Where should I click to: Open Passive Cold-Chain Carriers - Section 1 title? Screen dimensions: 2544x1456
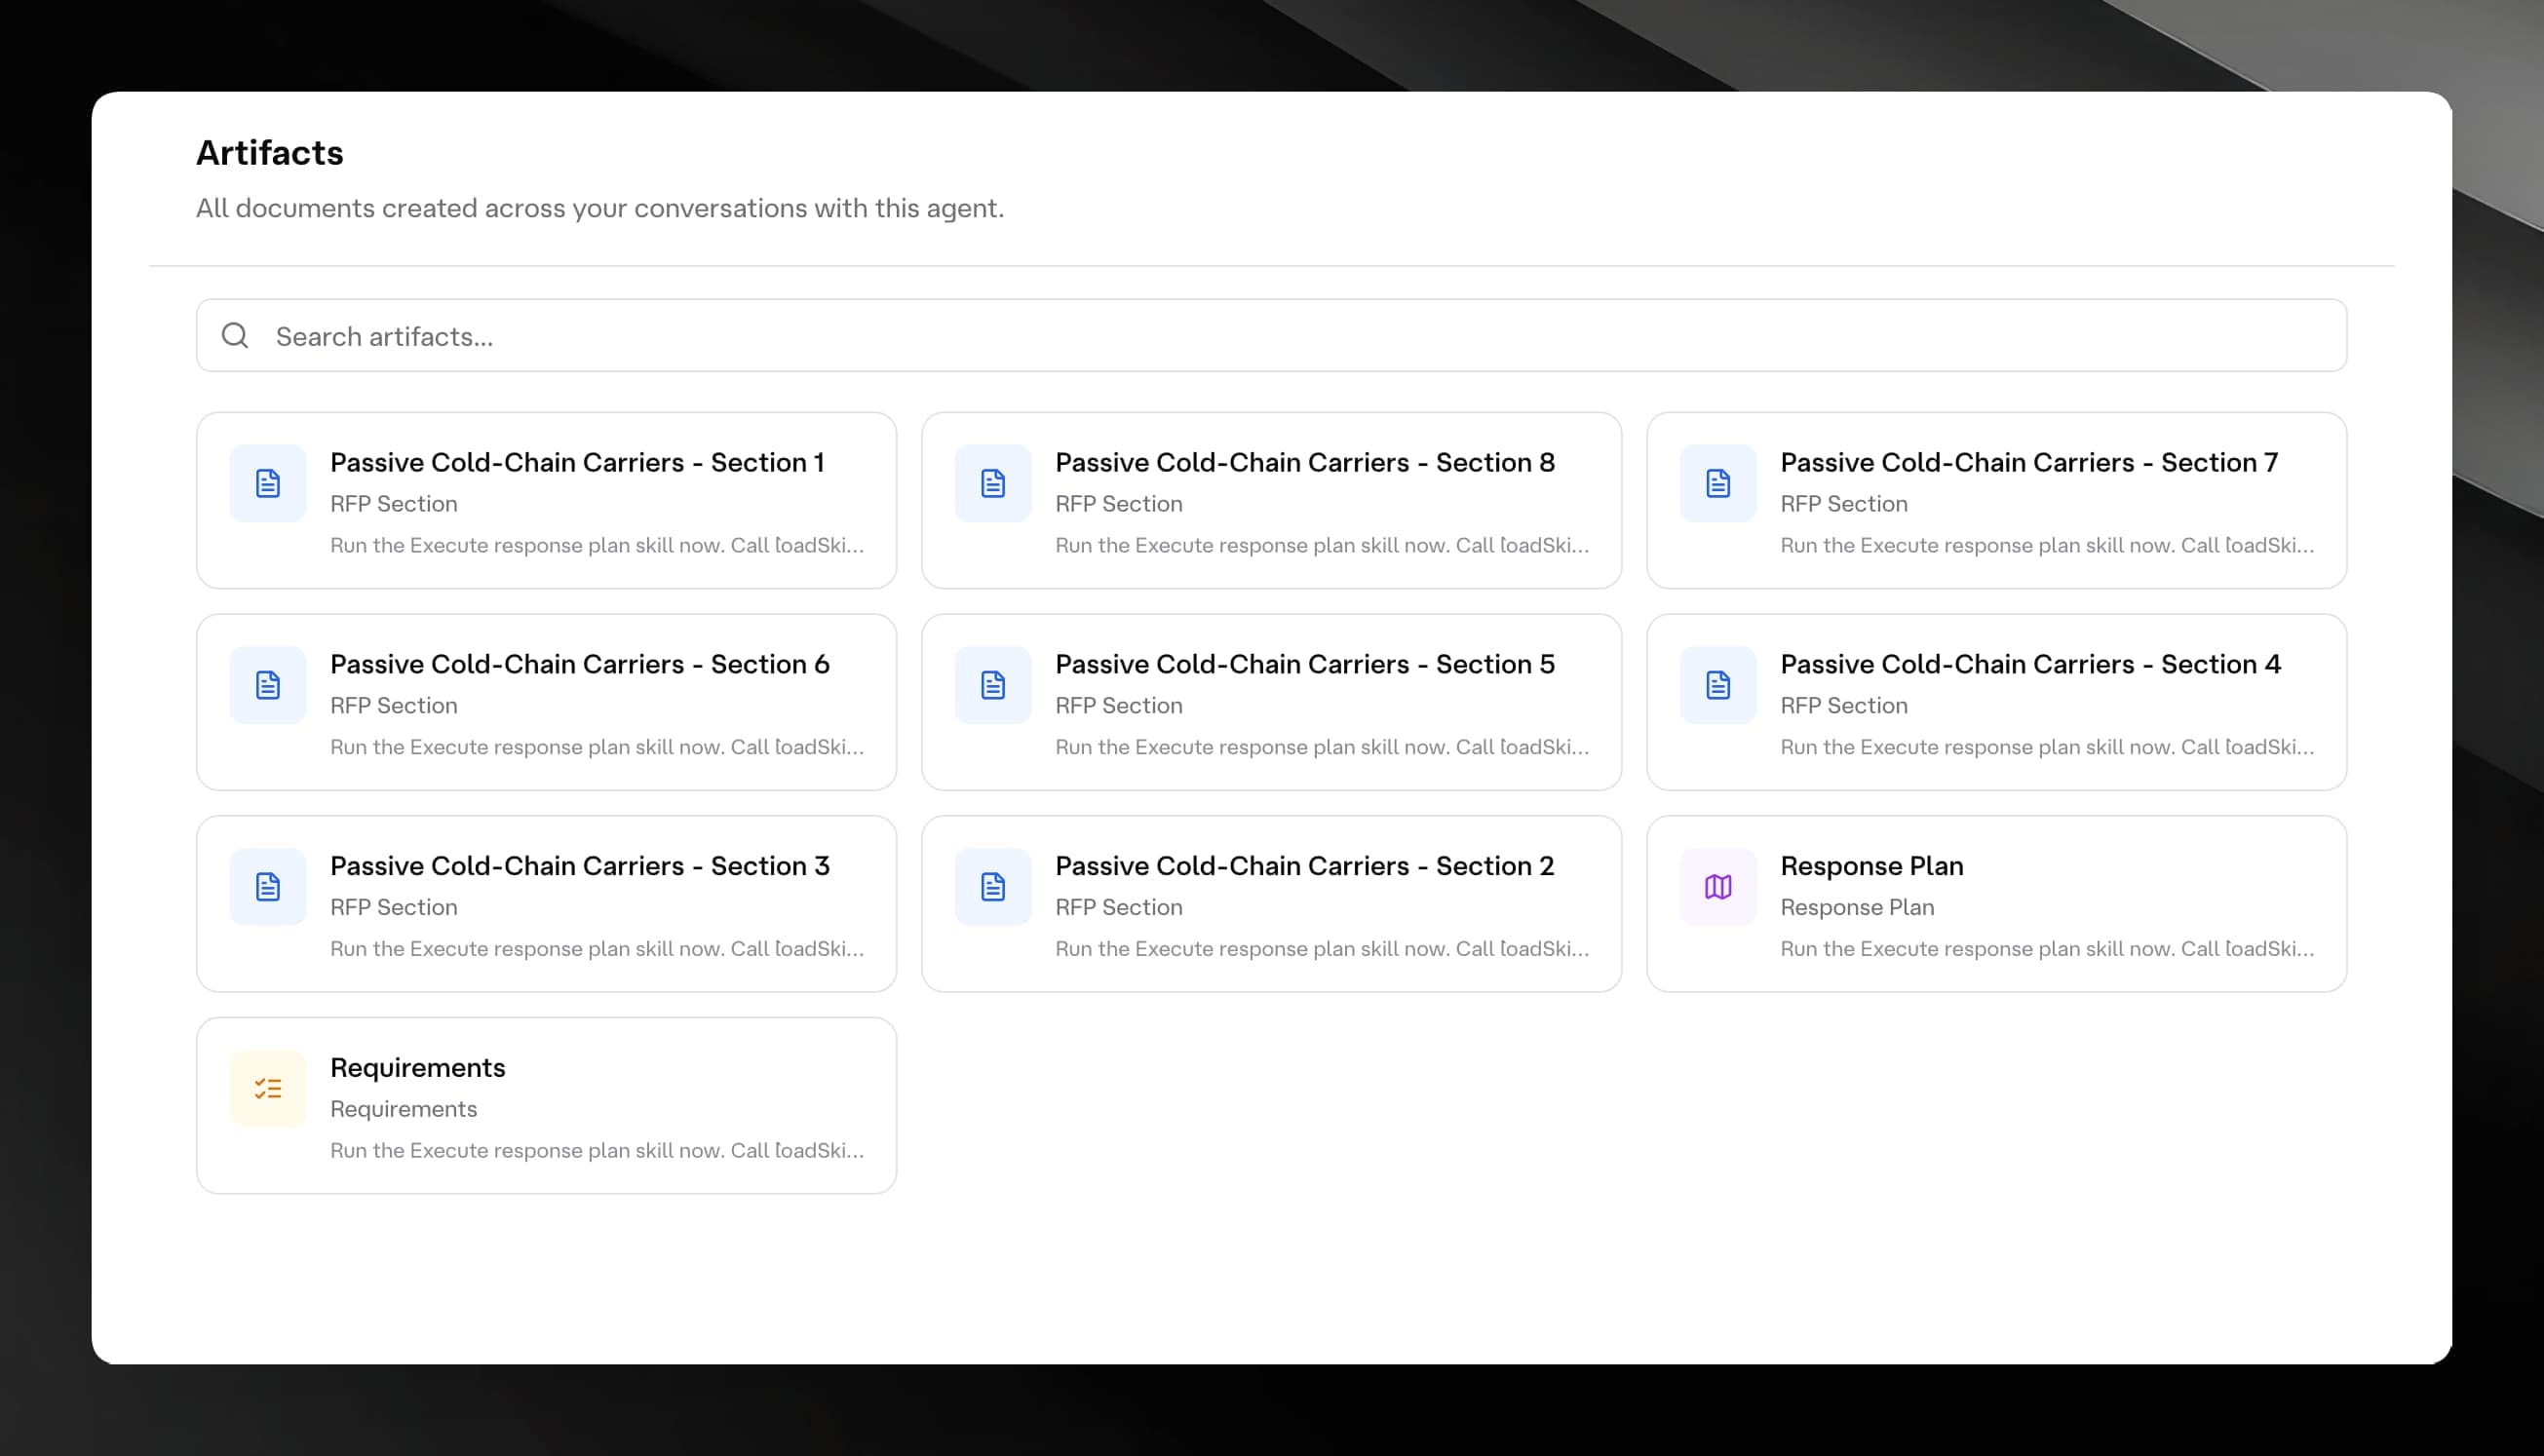click(577, 462)
